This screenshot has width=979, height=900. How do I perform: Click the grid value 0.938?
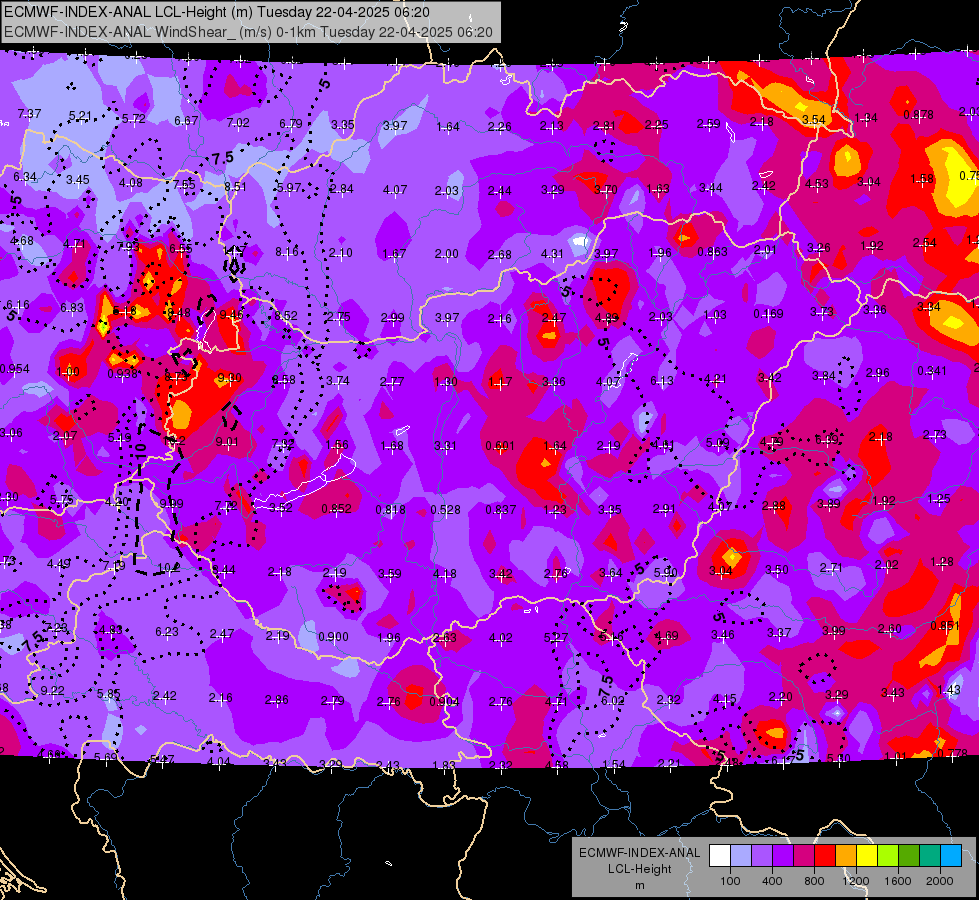(x=122, y=373)
